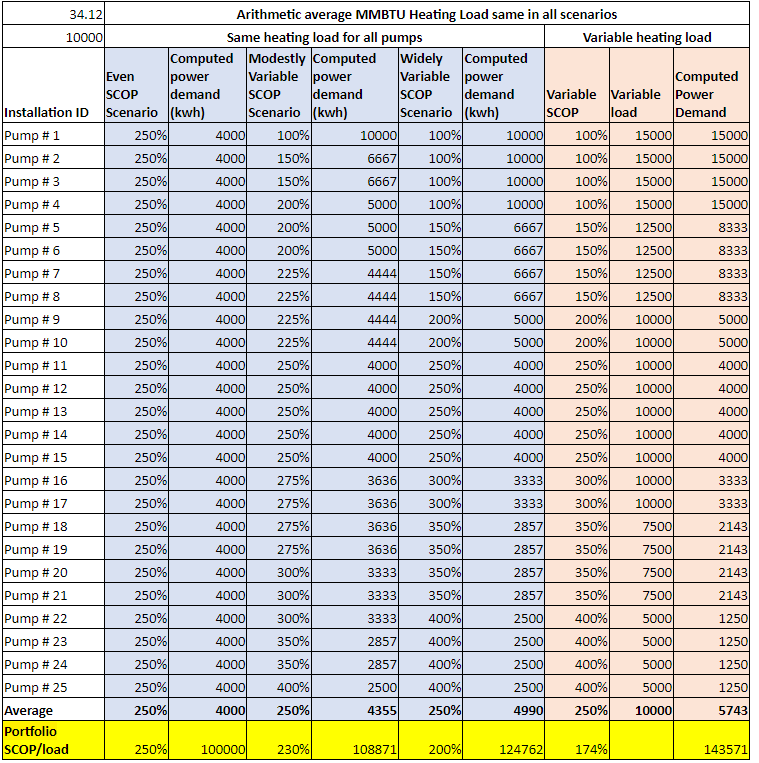Select the 'Modestly Variable SCOP Scenario' header
Viewport: 759px width, 763px height.
pyautogui.click(x=279, y=85)
